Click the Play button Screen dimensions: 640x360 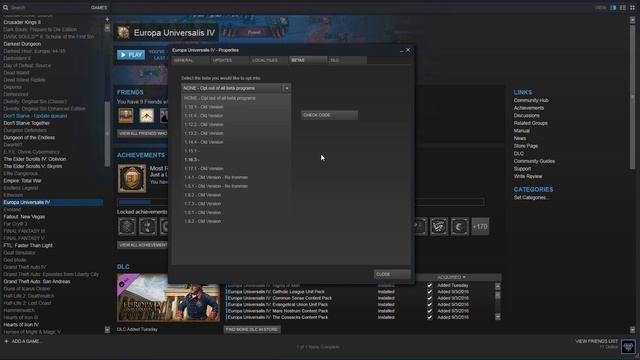(131, 55)
